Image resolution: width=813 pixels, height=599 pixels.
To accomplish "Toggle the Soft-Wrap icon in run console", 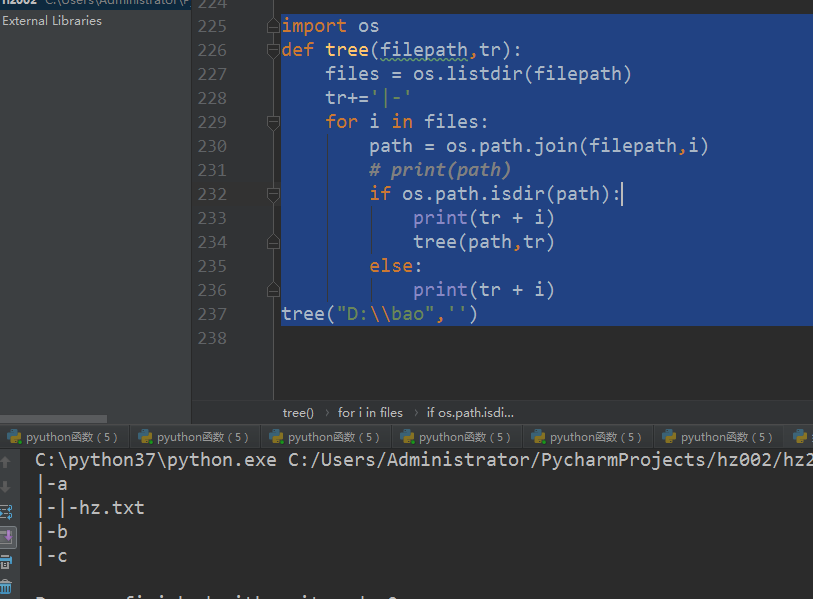I will [x=6, y=512].
